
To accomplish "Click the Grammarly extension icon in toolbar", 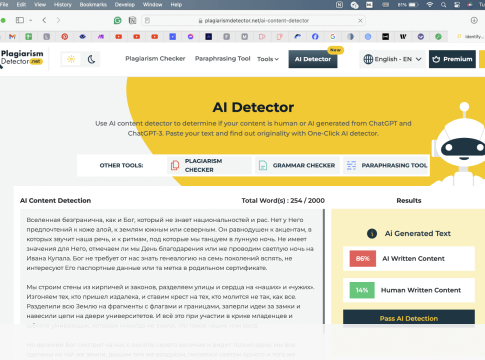I will (x=118, y=21).
